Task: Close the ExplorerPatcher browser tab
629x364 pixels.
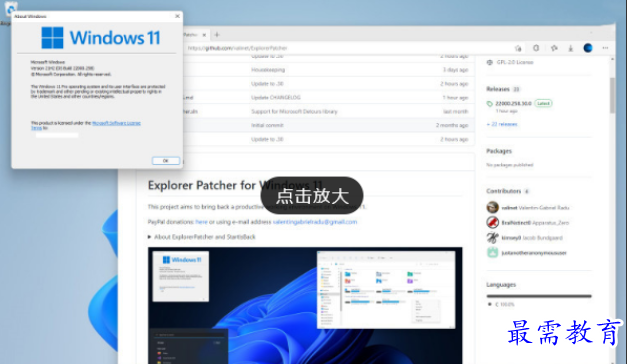Action: click(204, 35)
